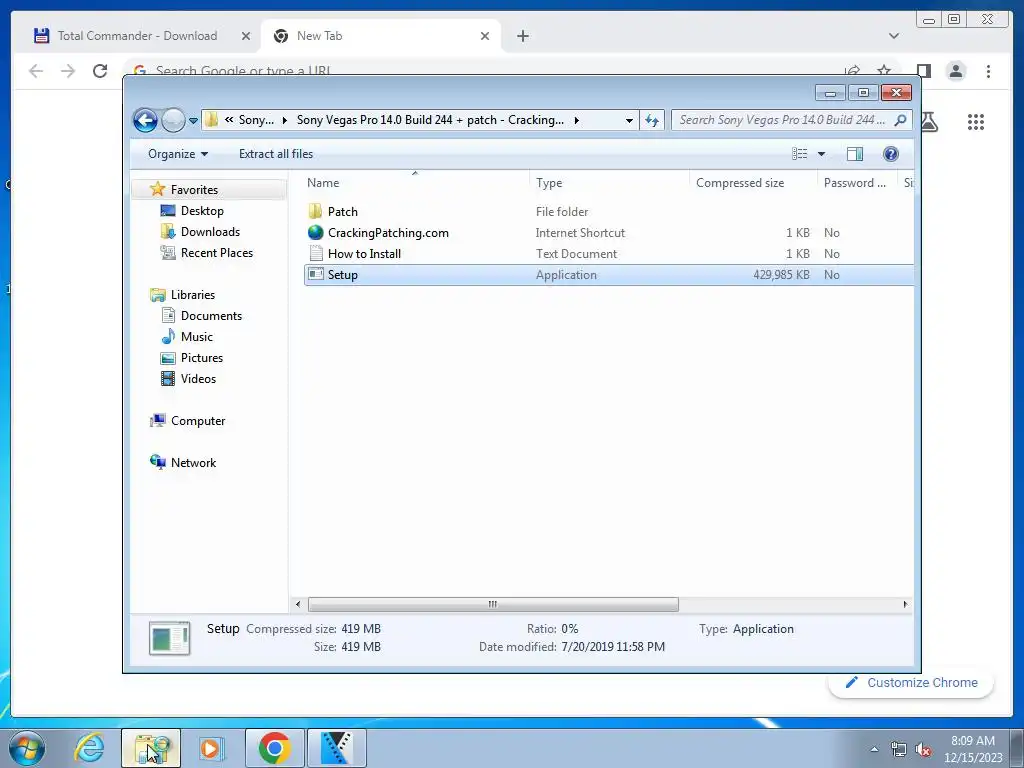Open Google apps grid
Image resolution: width=1024 pixels, height=768 pixels.
point(976,121)
